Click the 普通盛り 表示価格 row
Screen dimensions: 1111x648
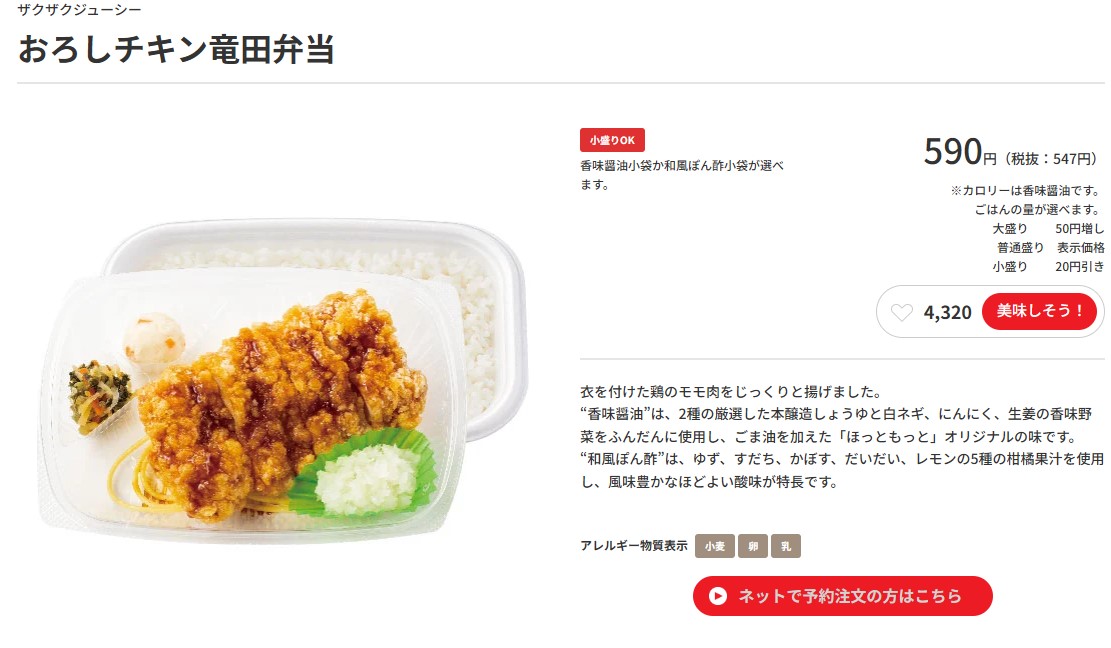click(x=1051, y=248)
